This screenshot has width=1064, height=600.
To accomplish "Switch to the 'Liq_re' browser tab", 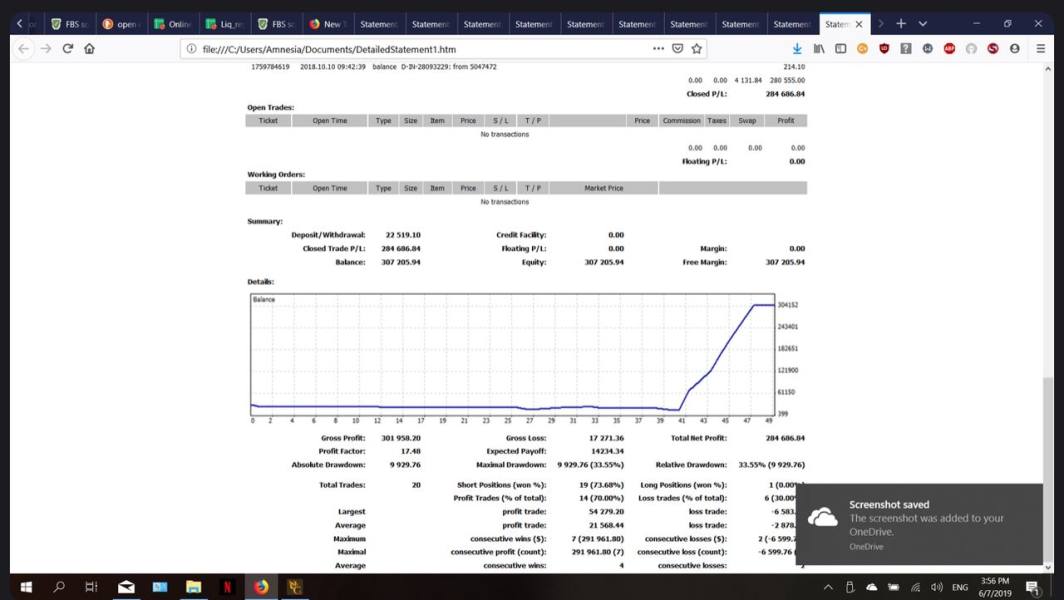I will (x=224, y=24).
